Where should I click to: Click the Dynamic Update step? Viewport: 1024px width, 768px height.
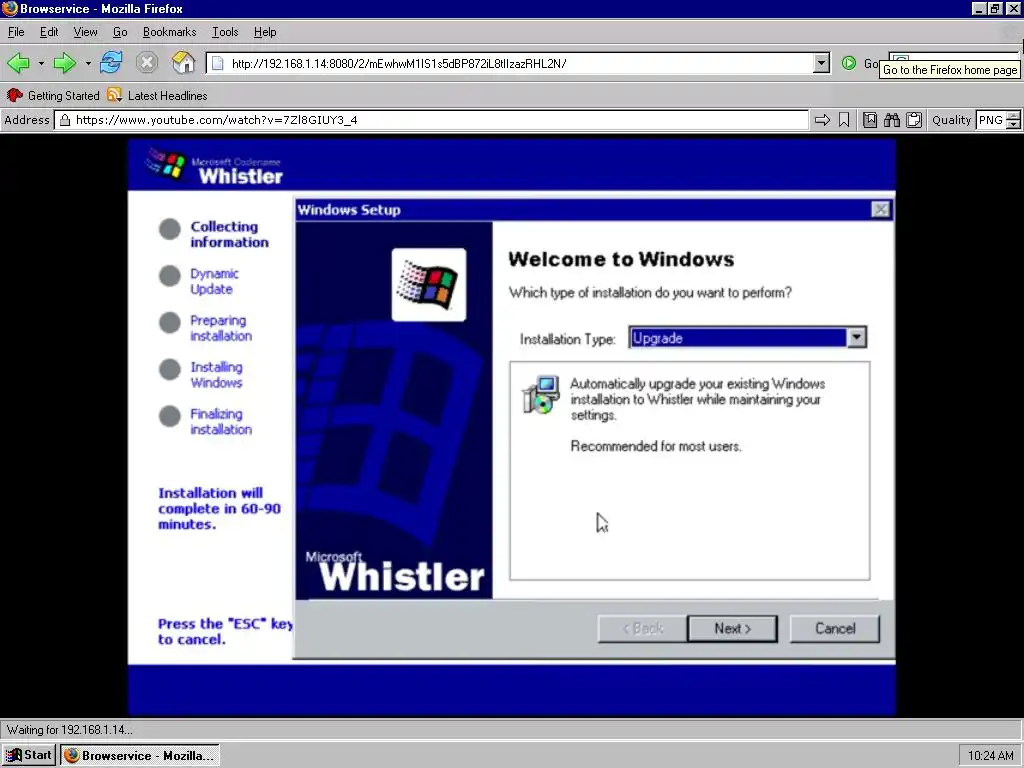tap(214, 281)
